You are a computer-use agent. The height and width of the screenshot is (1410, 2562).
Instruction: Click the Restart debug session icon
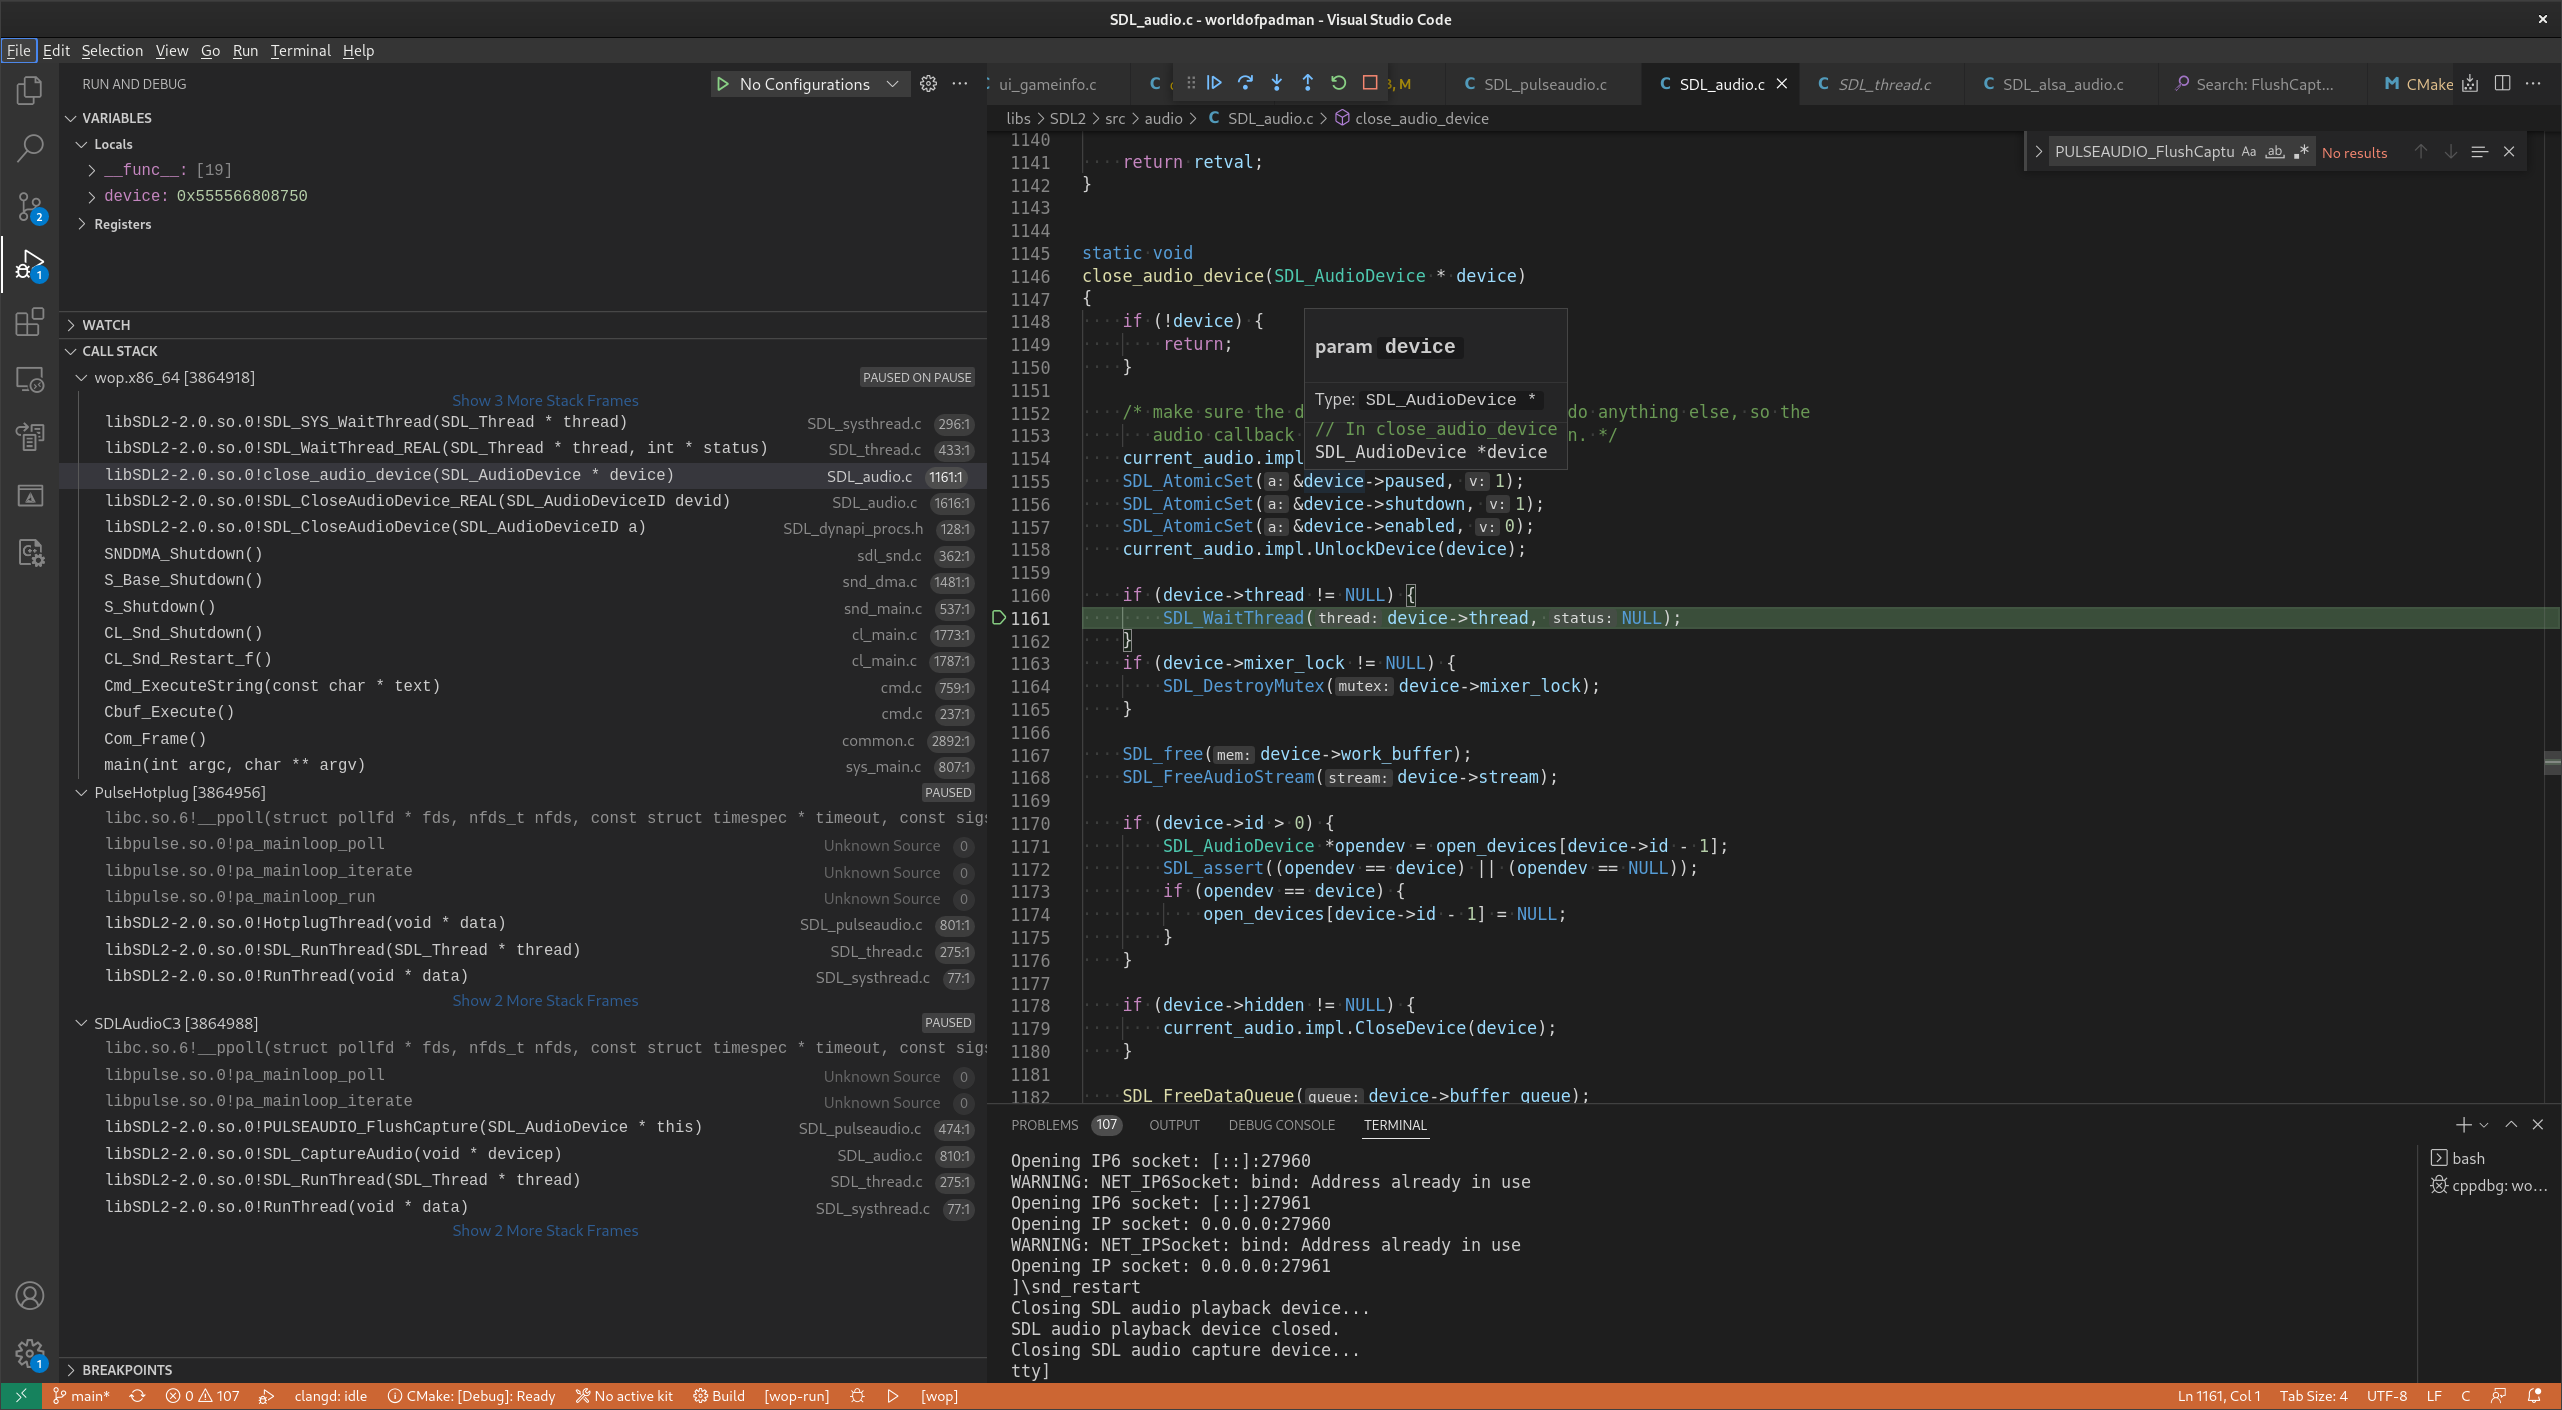click(1338, 84)
